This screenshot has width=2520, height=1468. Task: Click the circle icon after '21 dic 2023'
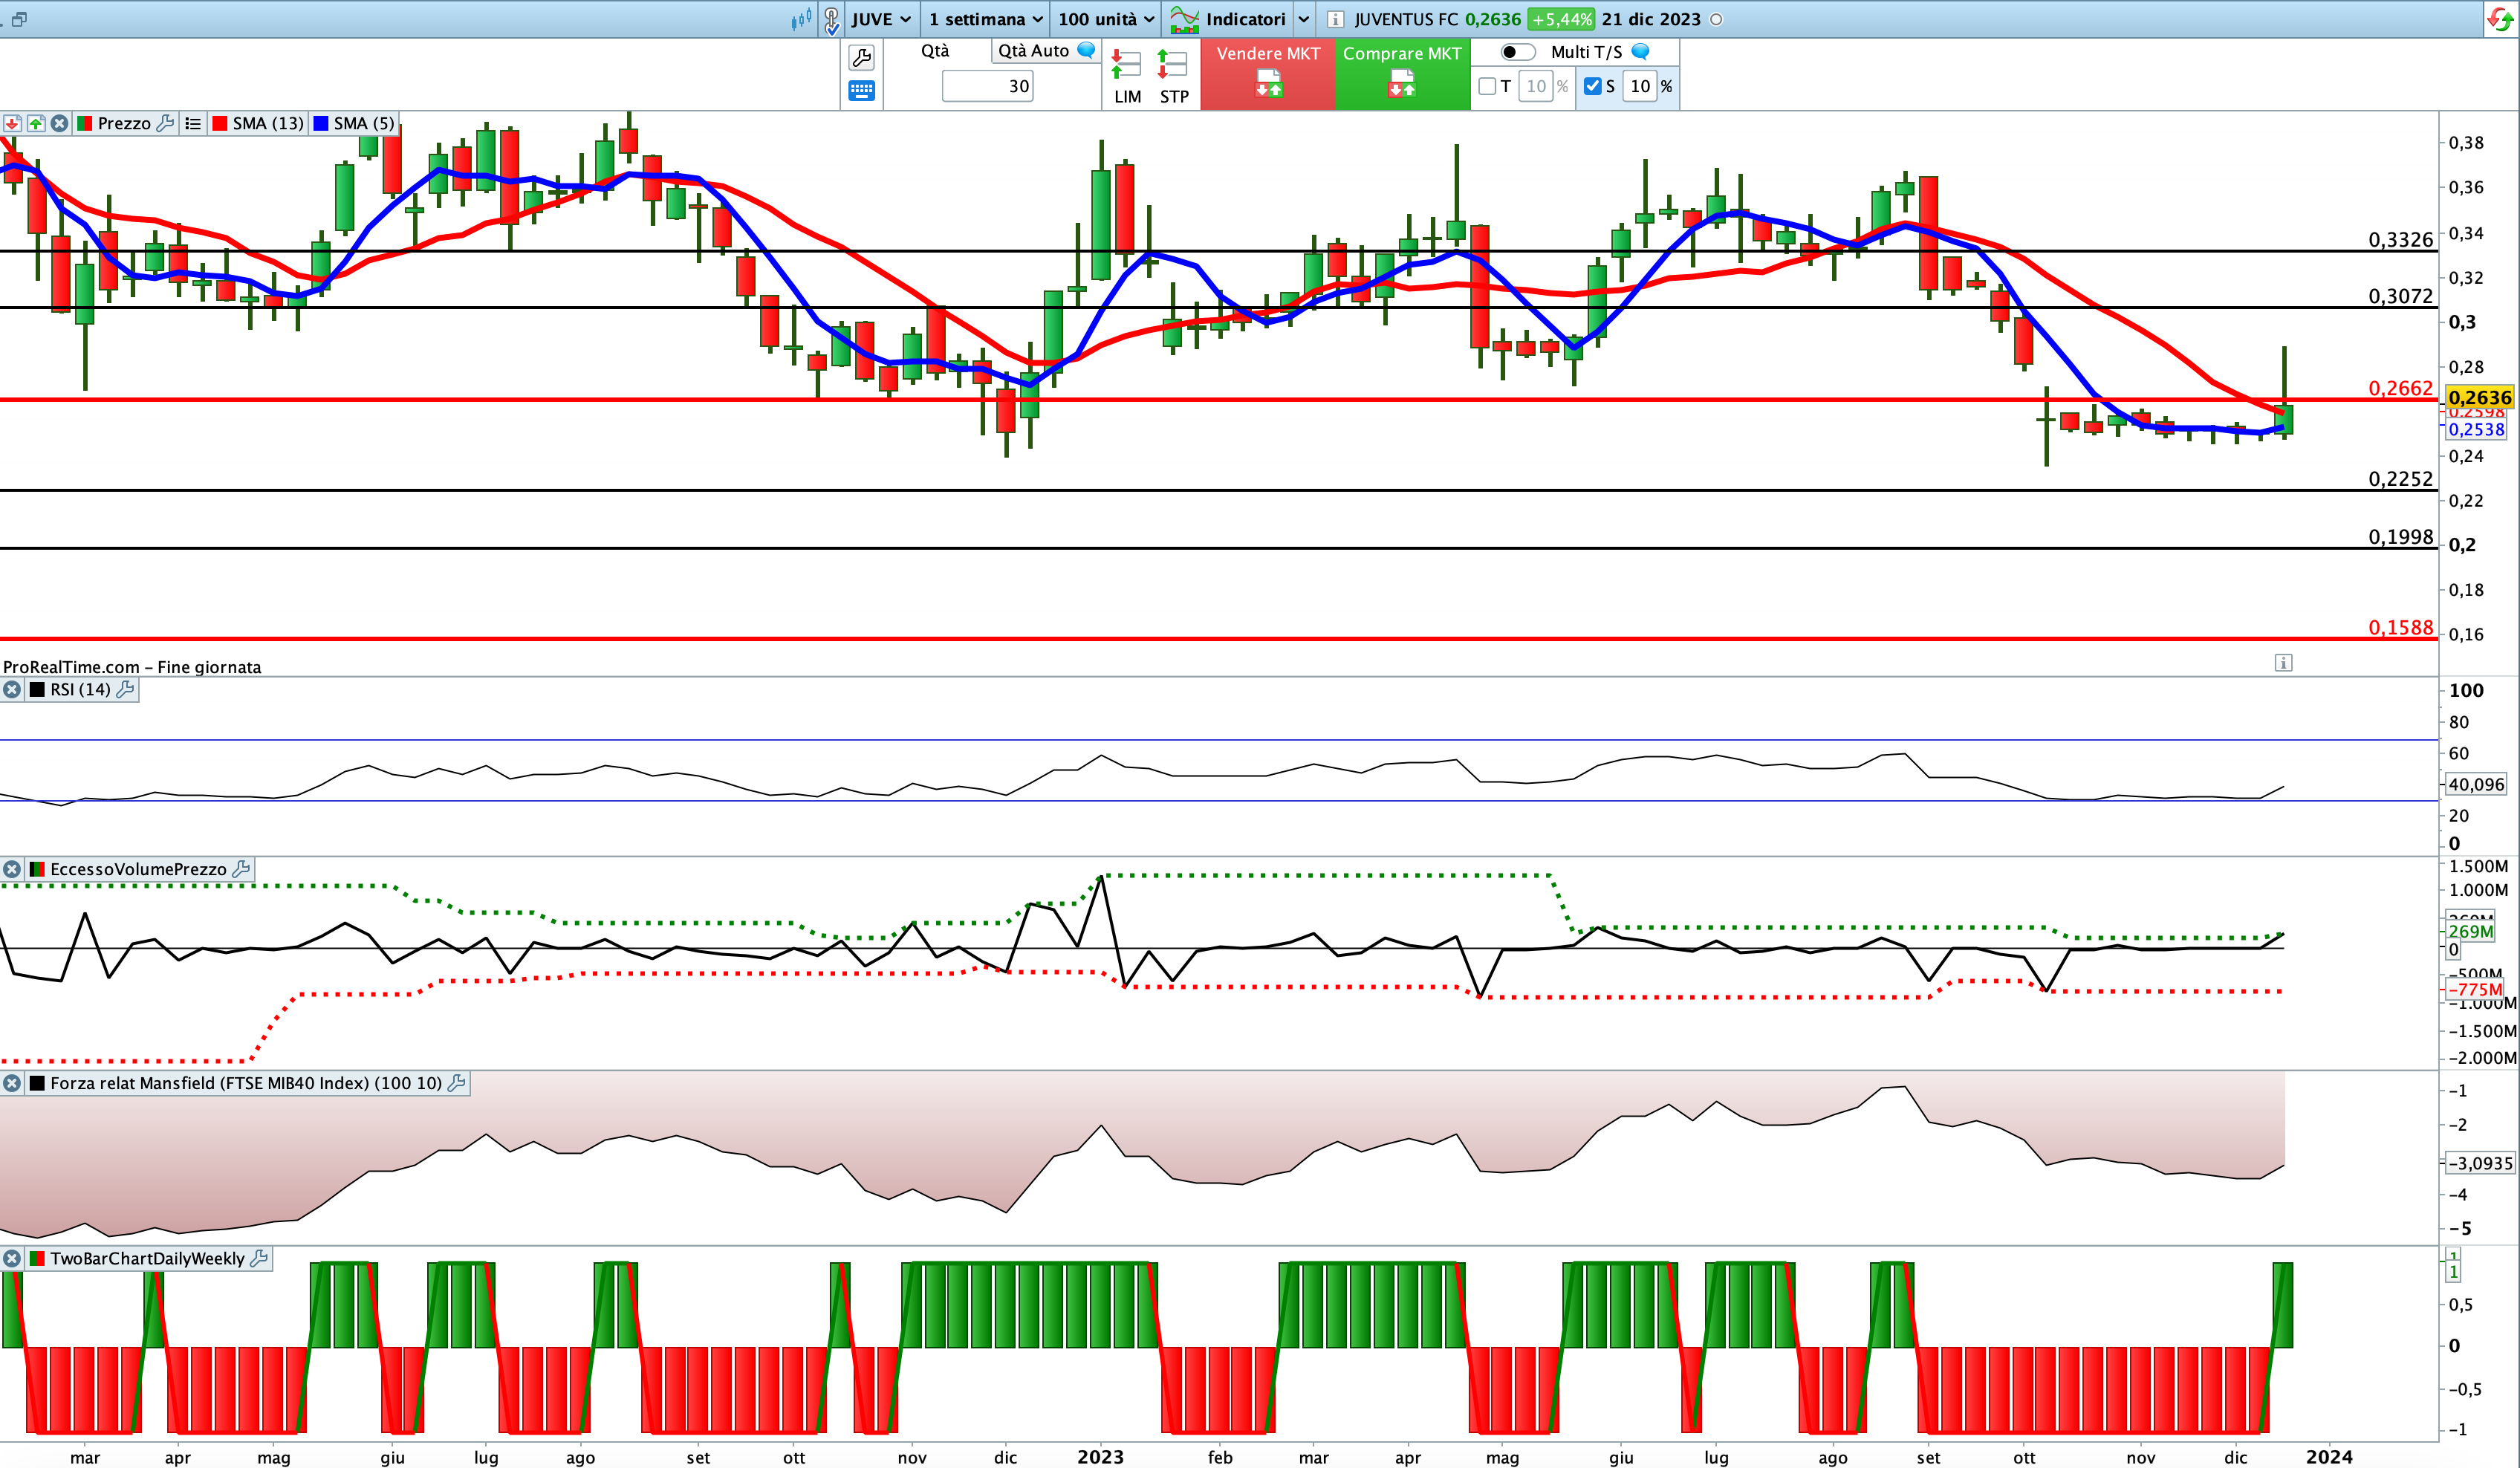click(x=1716, y=19)
